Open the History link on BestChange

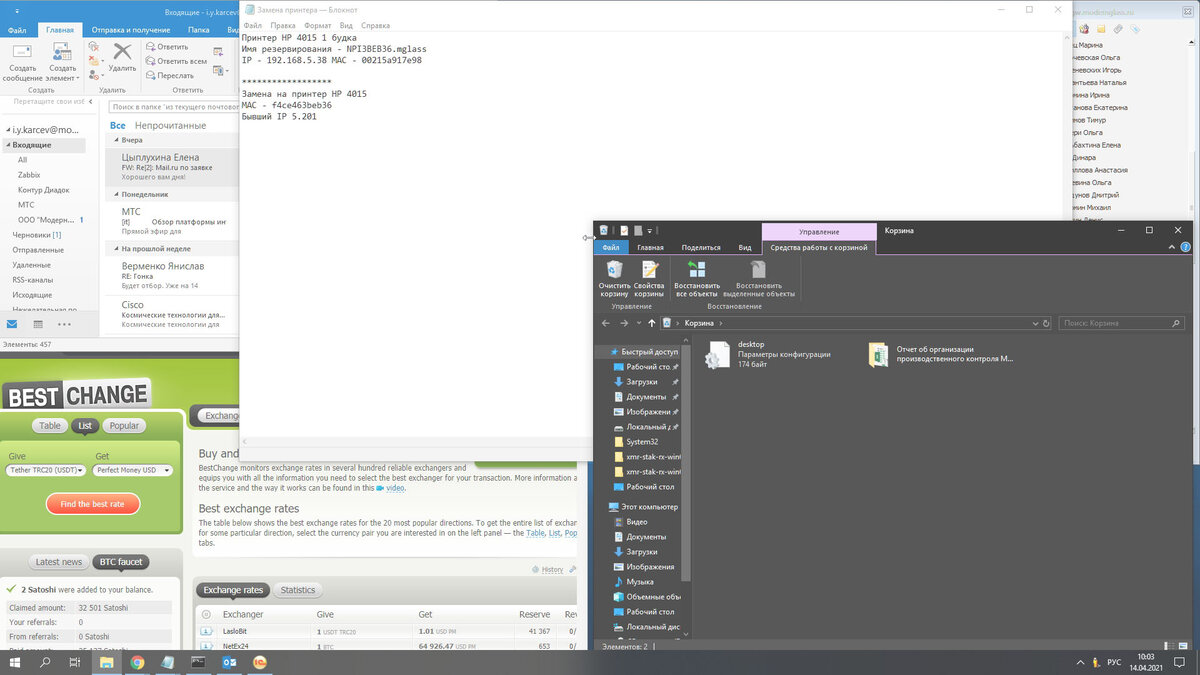click(552, 570)
